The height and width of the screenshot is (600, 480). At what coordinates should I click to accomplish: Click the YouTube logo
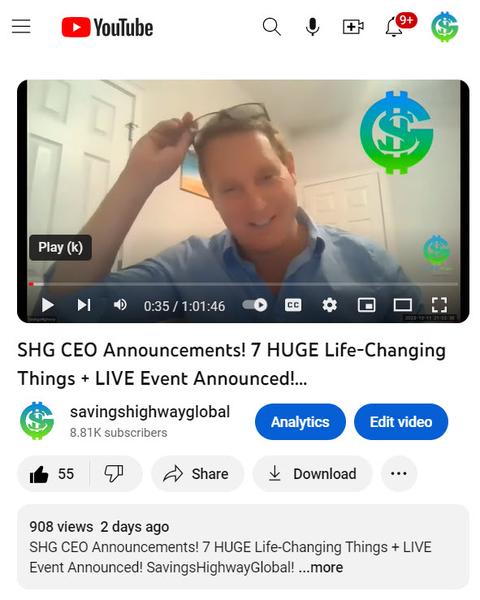[x=107, y=28]
